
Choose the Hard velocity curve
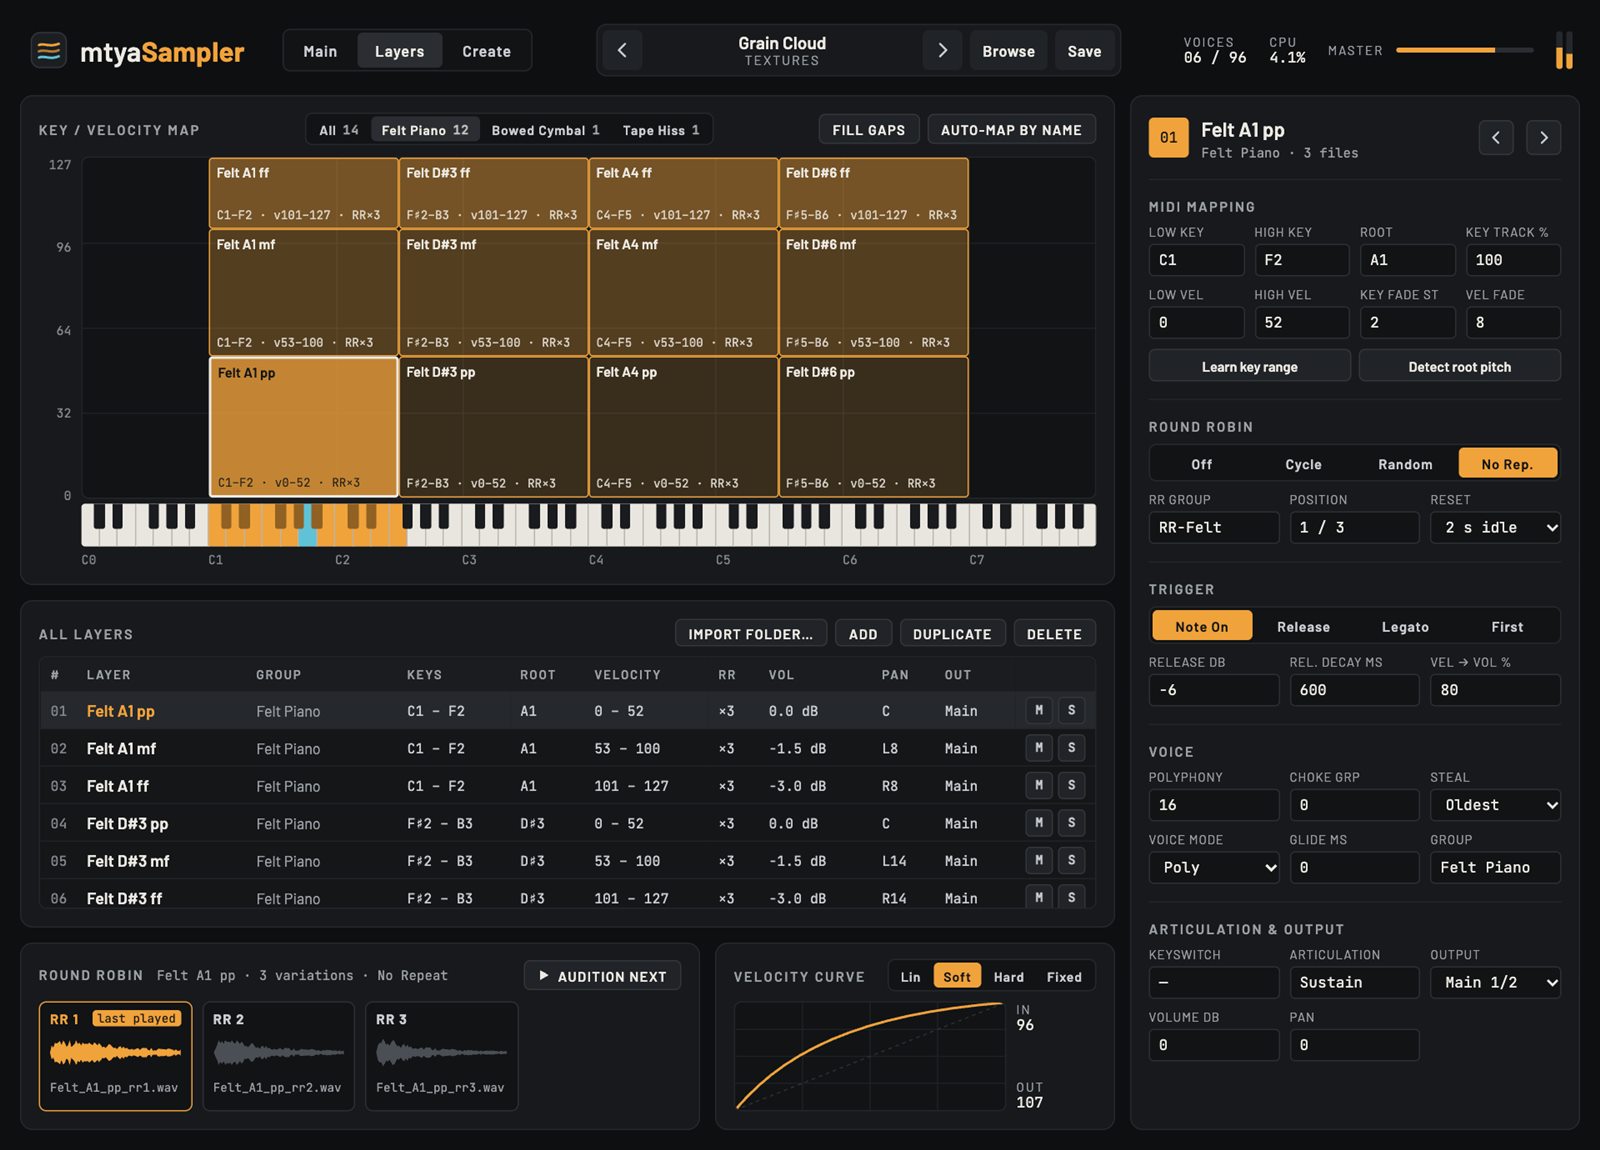tap(1008, 977)
